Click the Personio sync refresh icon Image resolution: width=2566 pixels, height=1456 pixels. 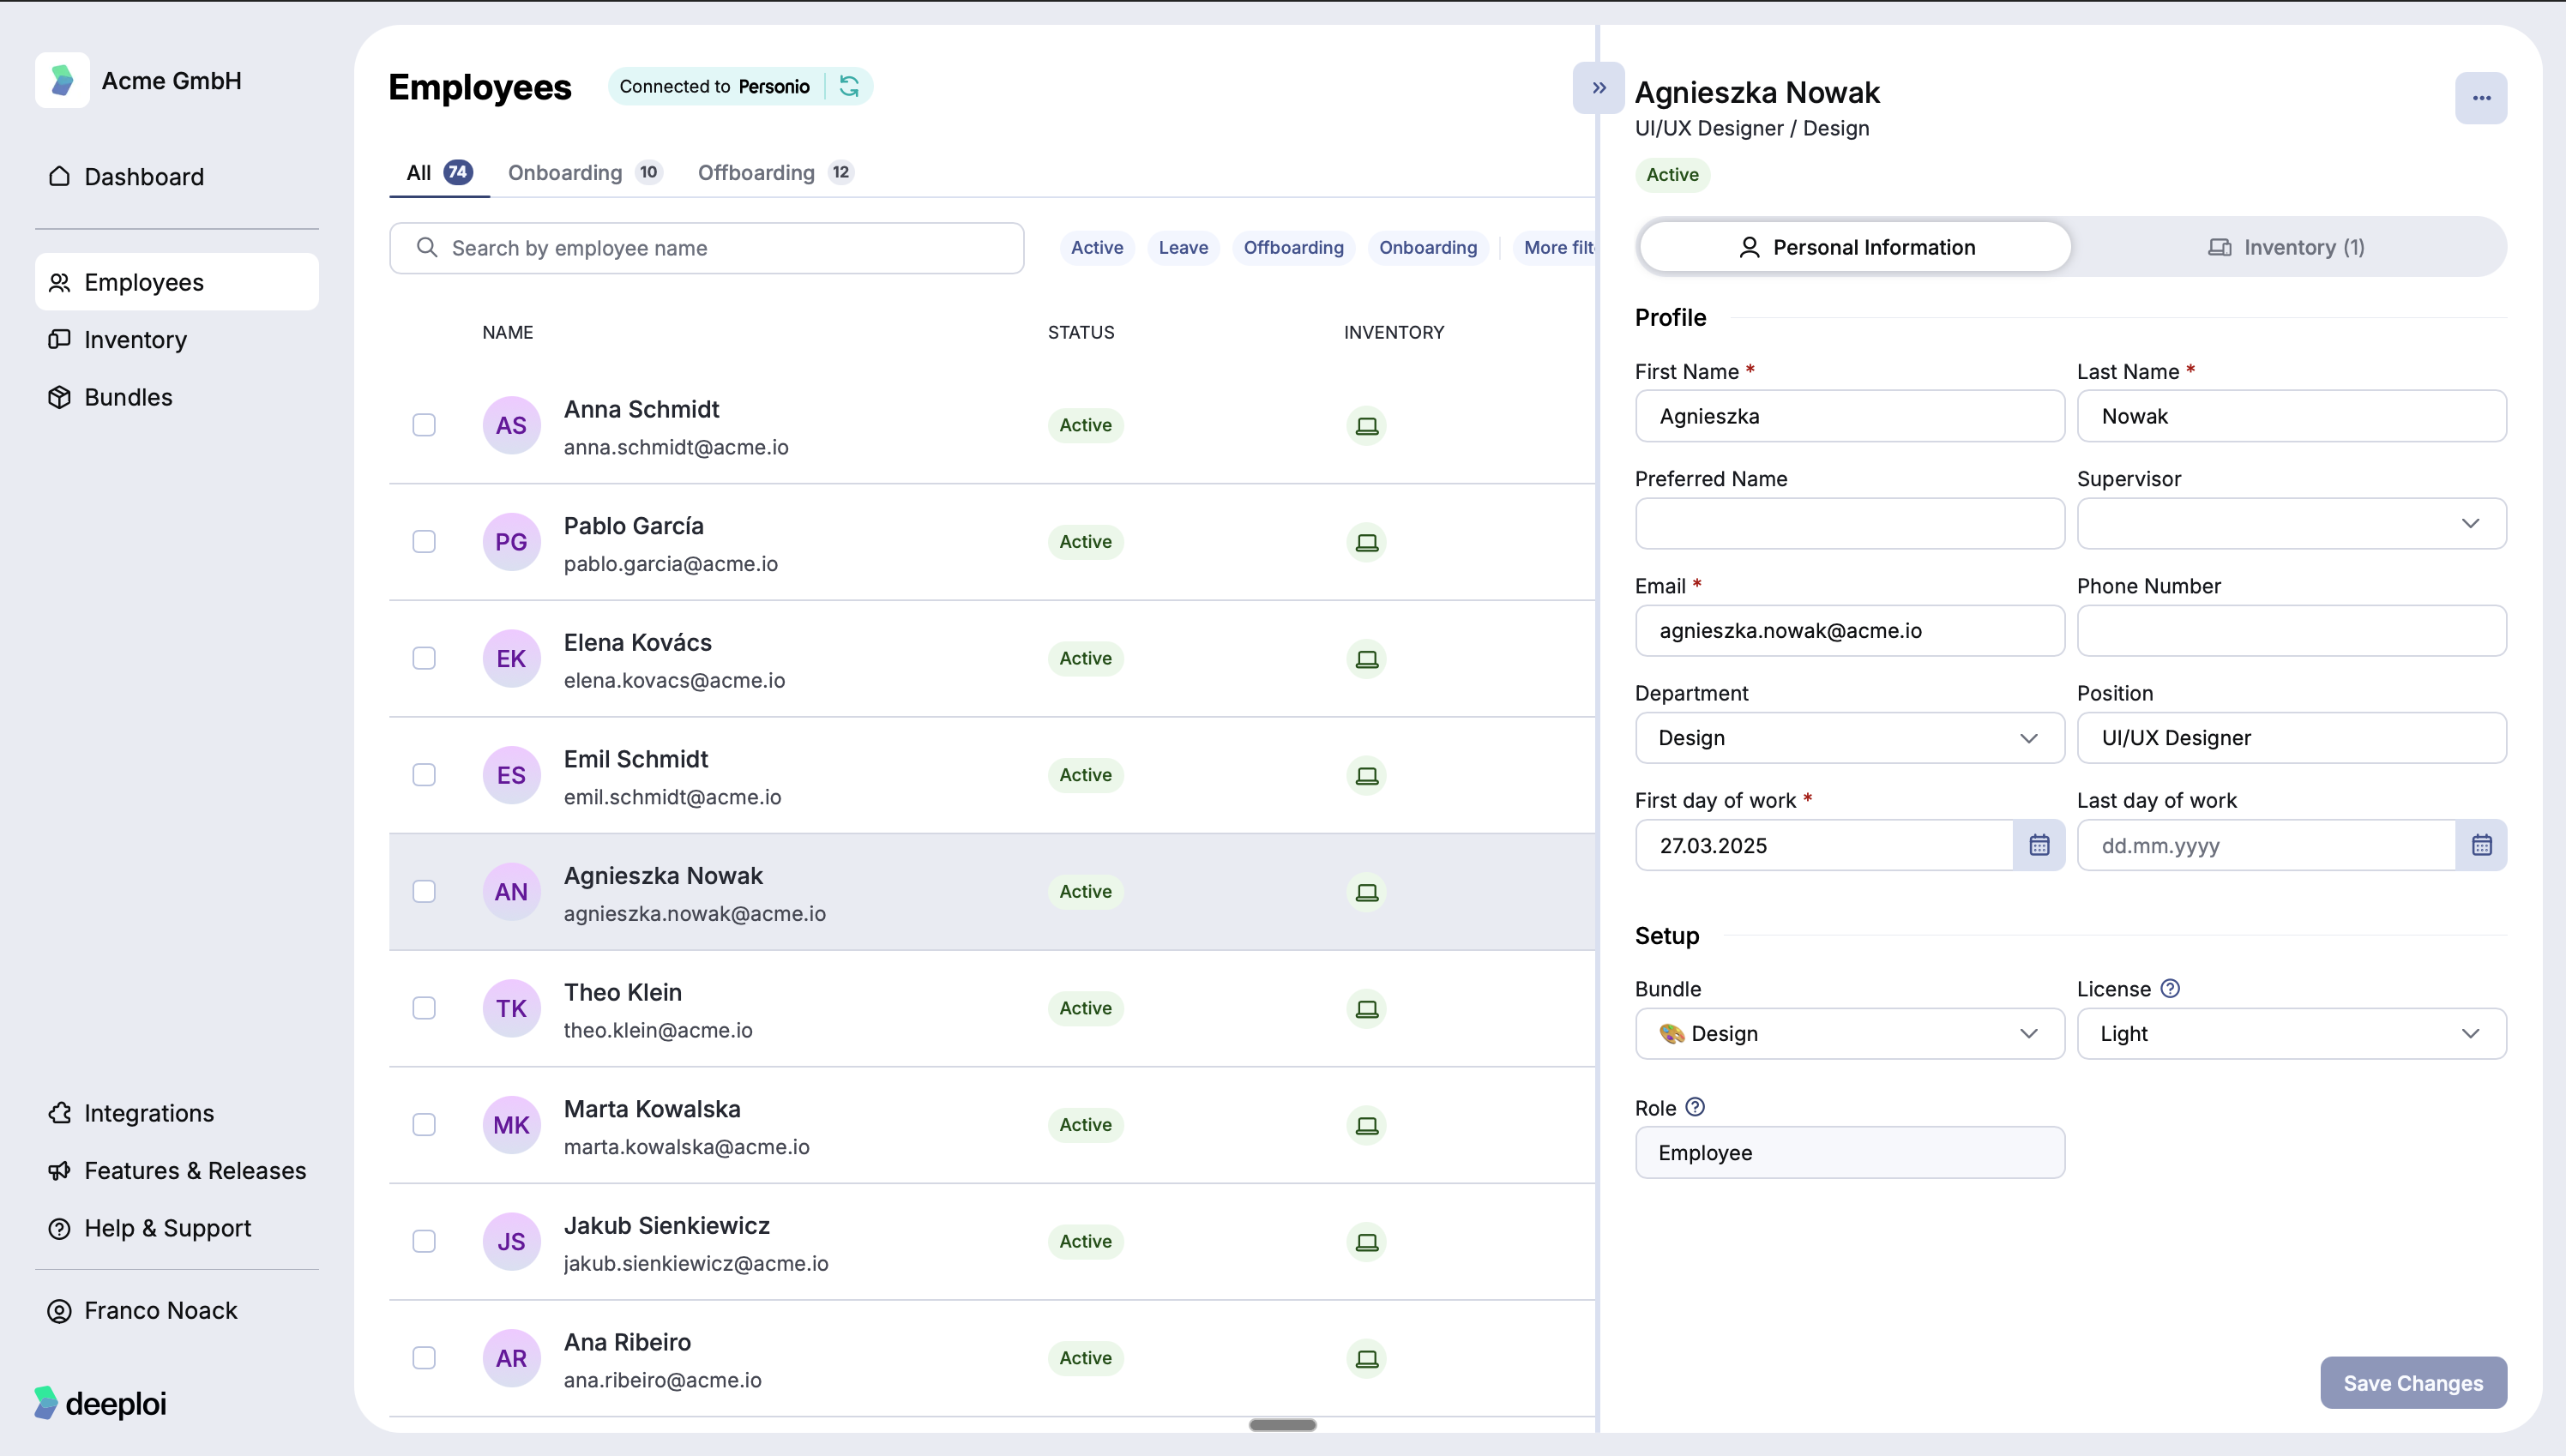(x=848, y=86)
